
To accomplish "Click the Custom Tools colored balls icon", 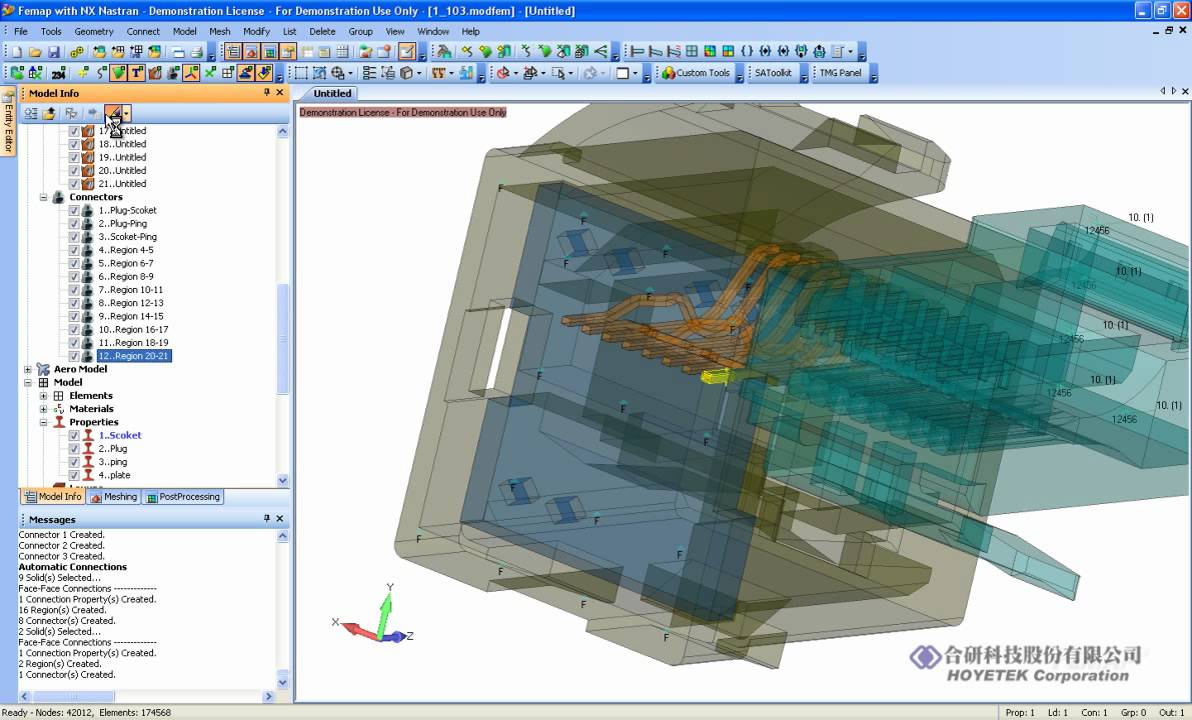I will click(x=668, y=73).
